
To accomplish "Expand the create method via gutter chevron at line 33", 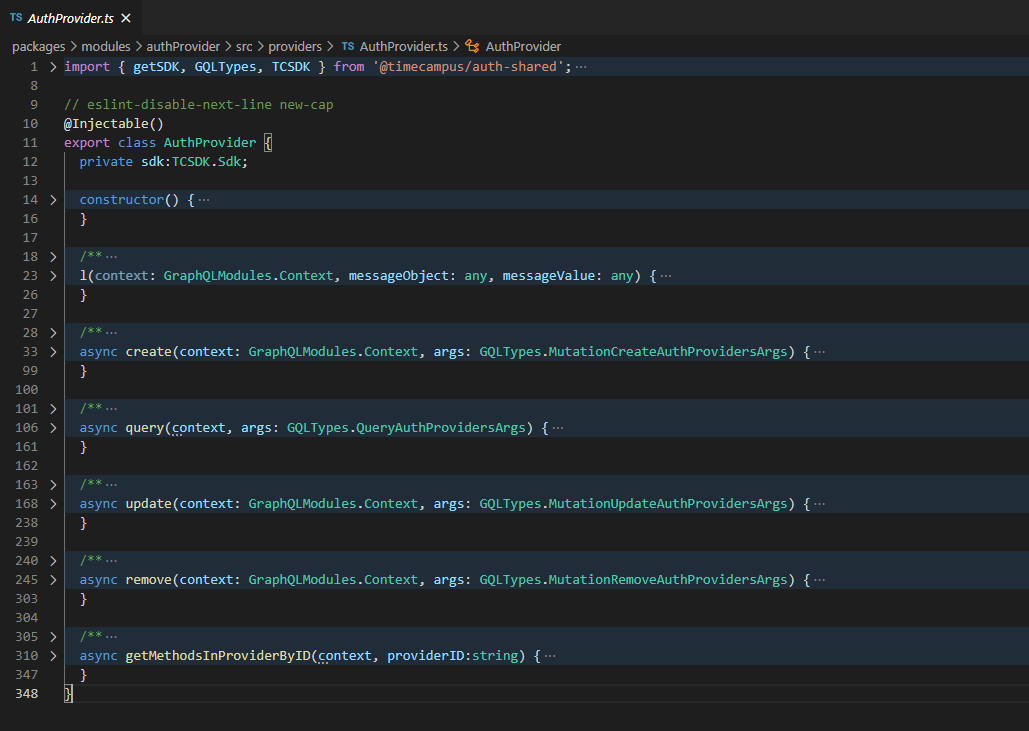I will coord(52,351).
